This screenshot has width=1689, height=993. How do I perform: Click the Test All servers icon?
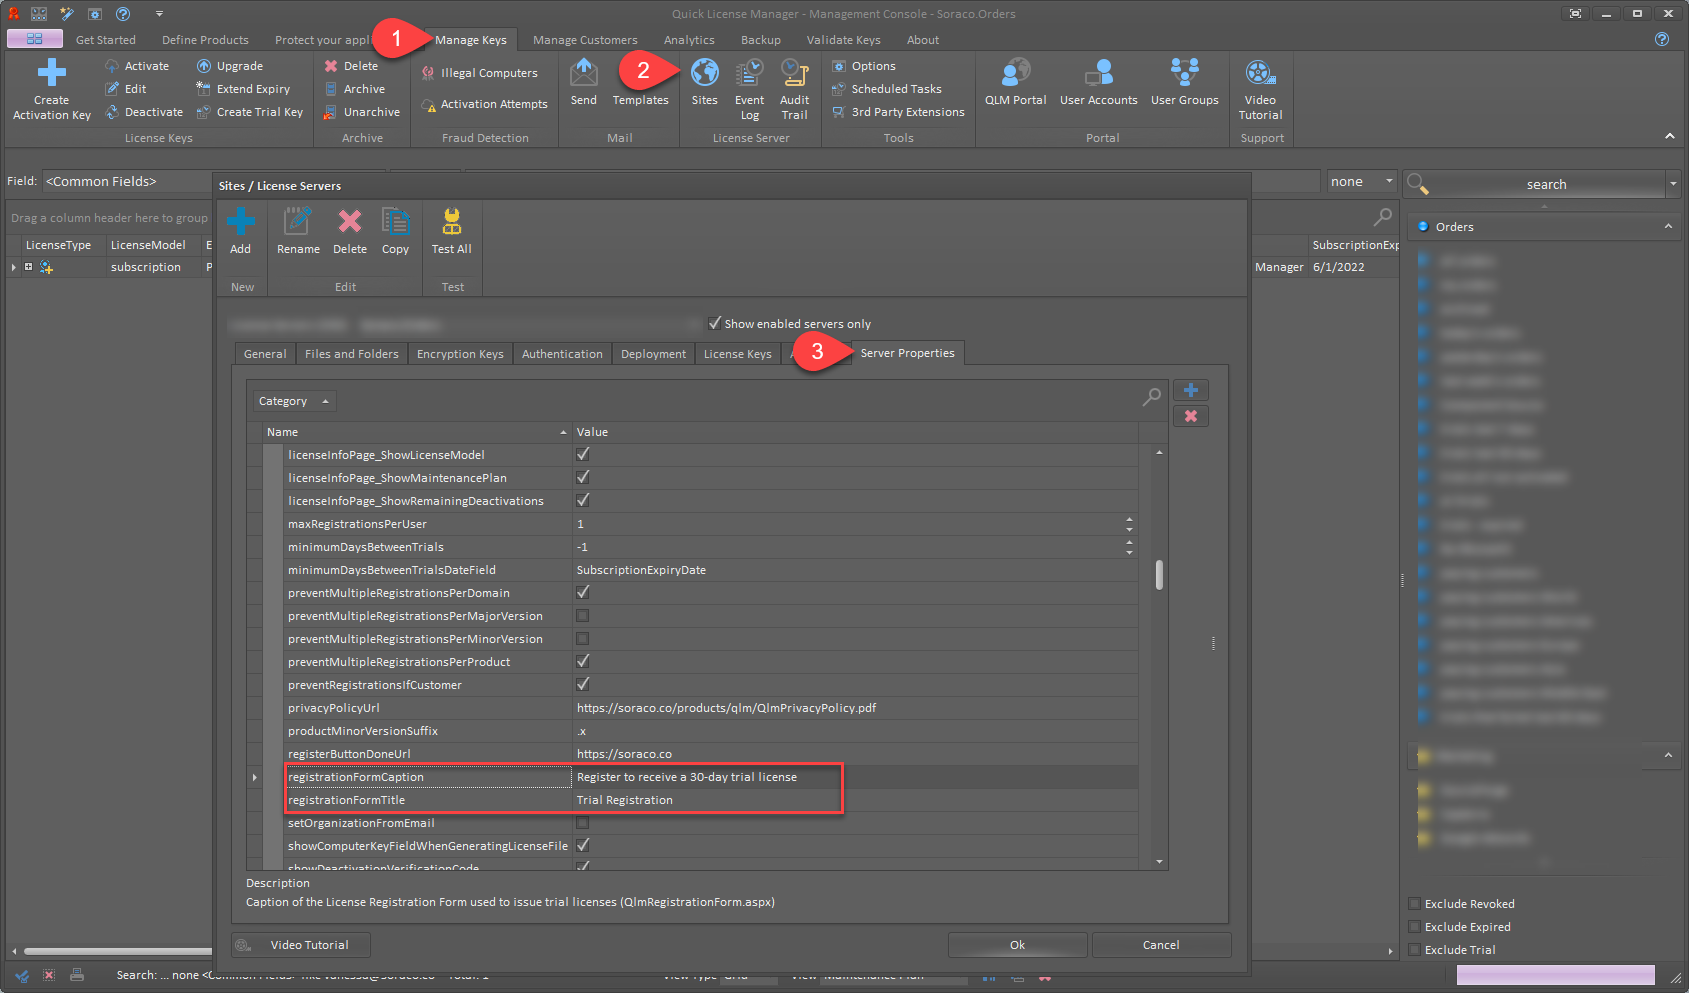(451, 223)
